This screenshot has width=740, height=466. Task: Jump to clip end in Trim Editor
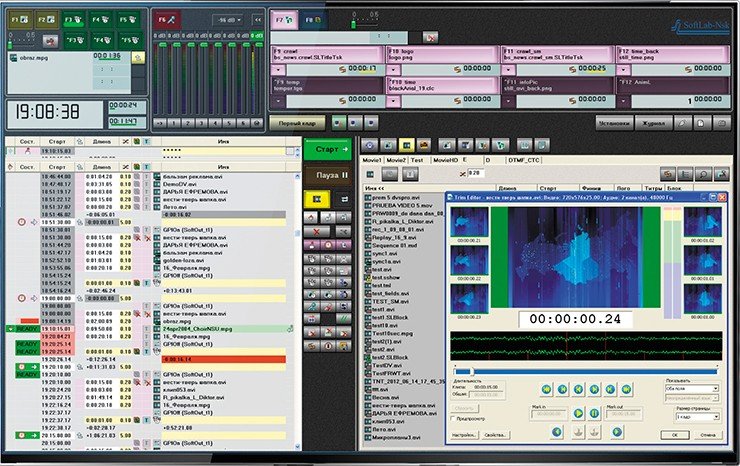point(626,390)
